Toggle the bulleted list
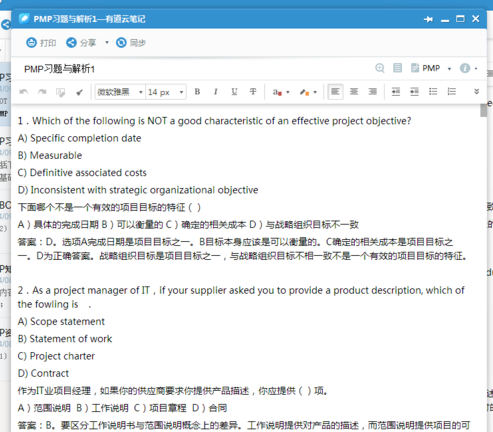The width and height of the screenshot is (493, 432). (x=433, y=91)
